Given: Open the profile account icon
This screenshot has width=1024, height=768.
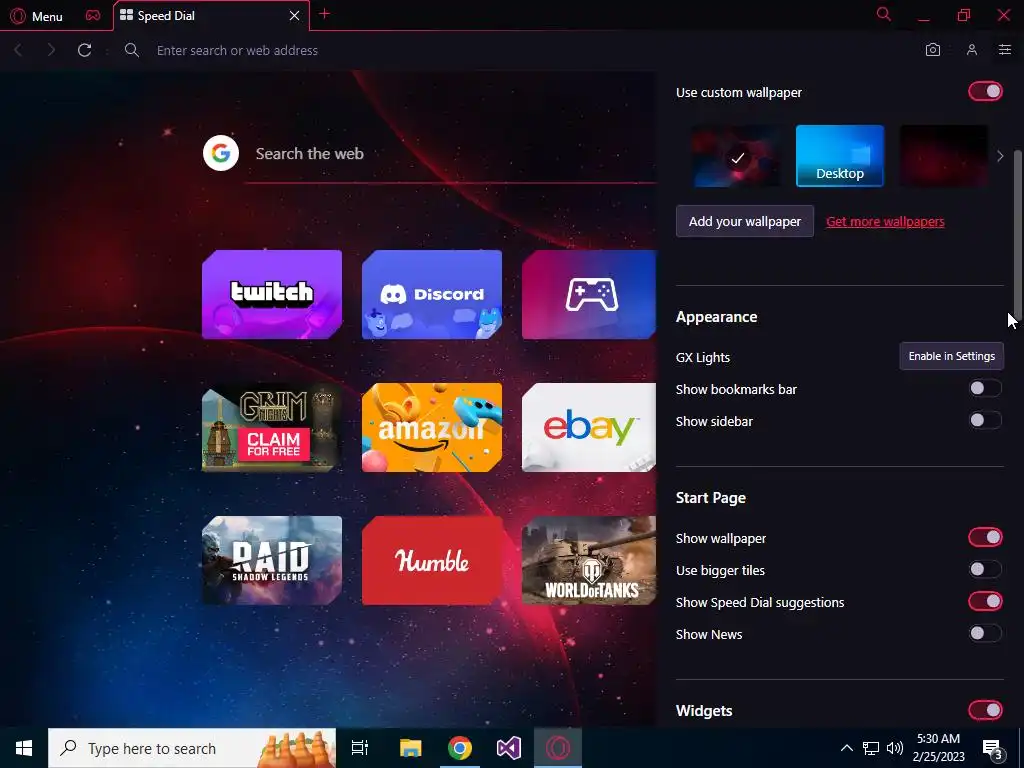Looking at the screenshot, I should (x=972, y=50).
